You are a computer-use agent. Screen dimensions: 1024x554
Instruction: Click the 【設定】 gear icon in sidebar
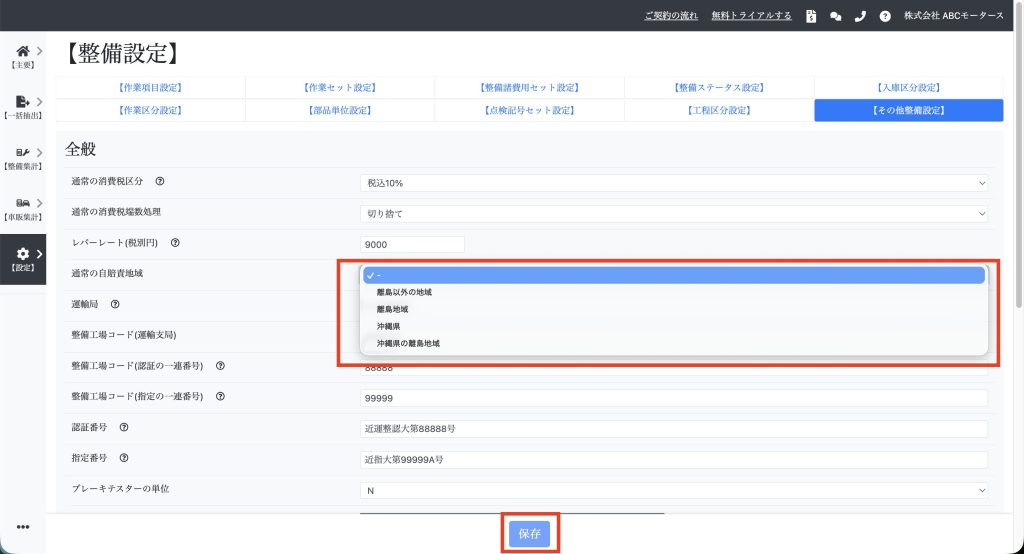[22, 256]
